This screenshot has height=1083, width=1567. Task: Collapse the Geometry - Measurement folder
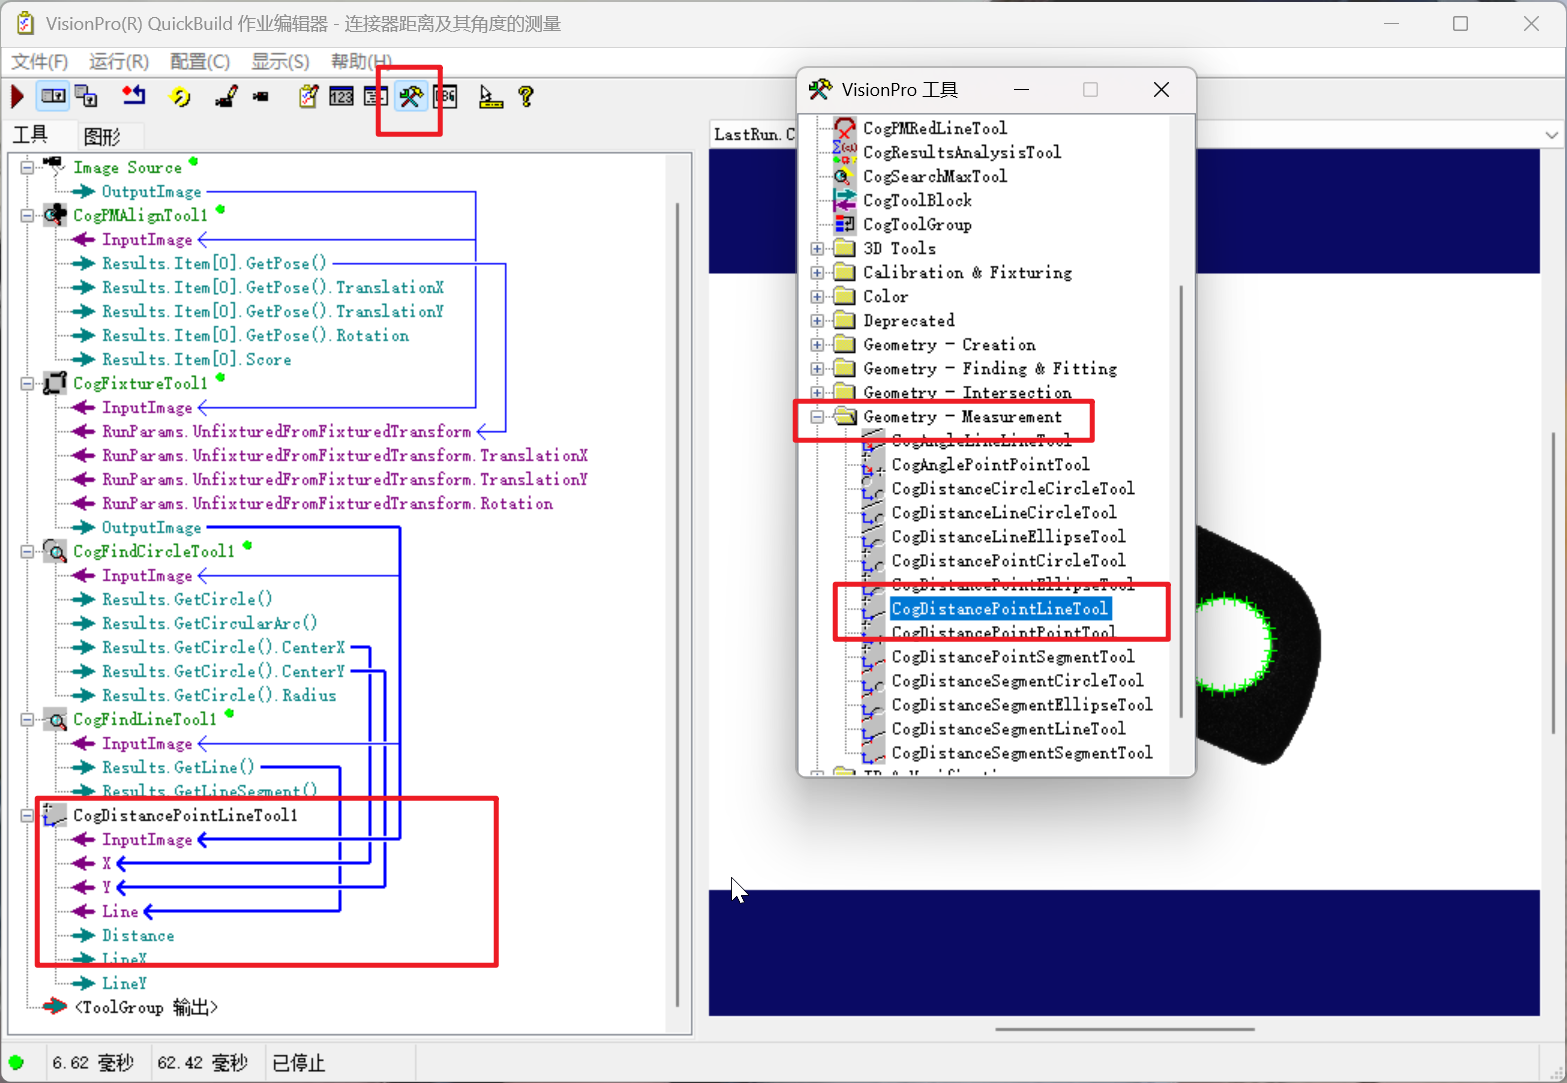point(817,416)
